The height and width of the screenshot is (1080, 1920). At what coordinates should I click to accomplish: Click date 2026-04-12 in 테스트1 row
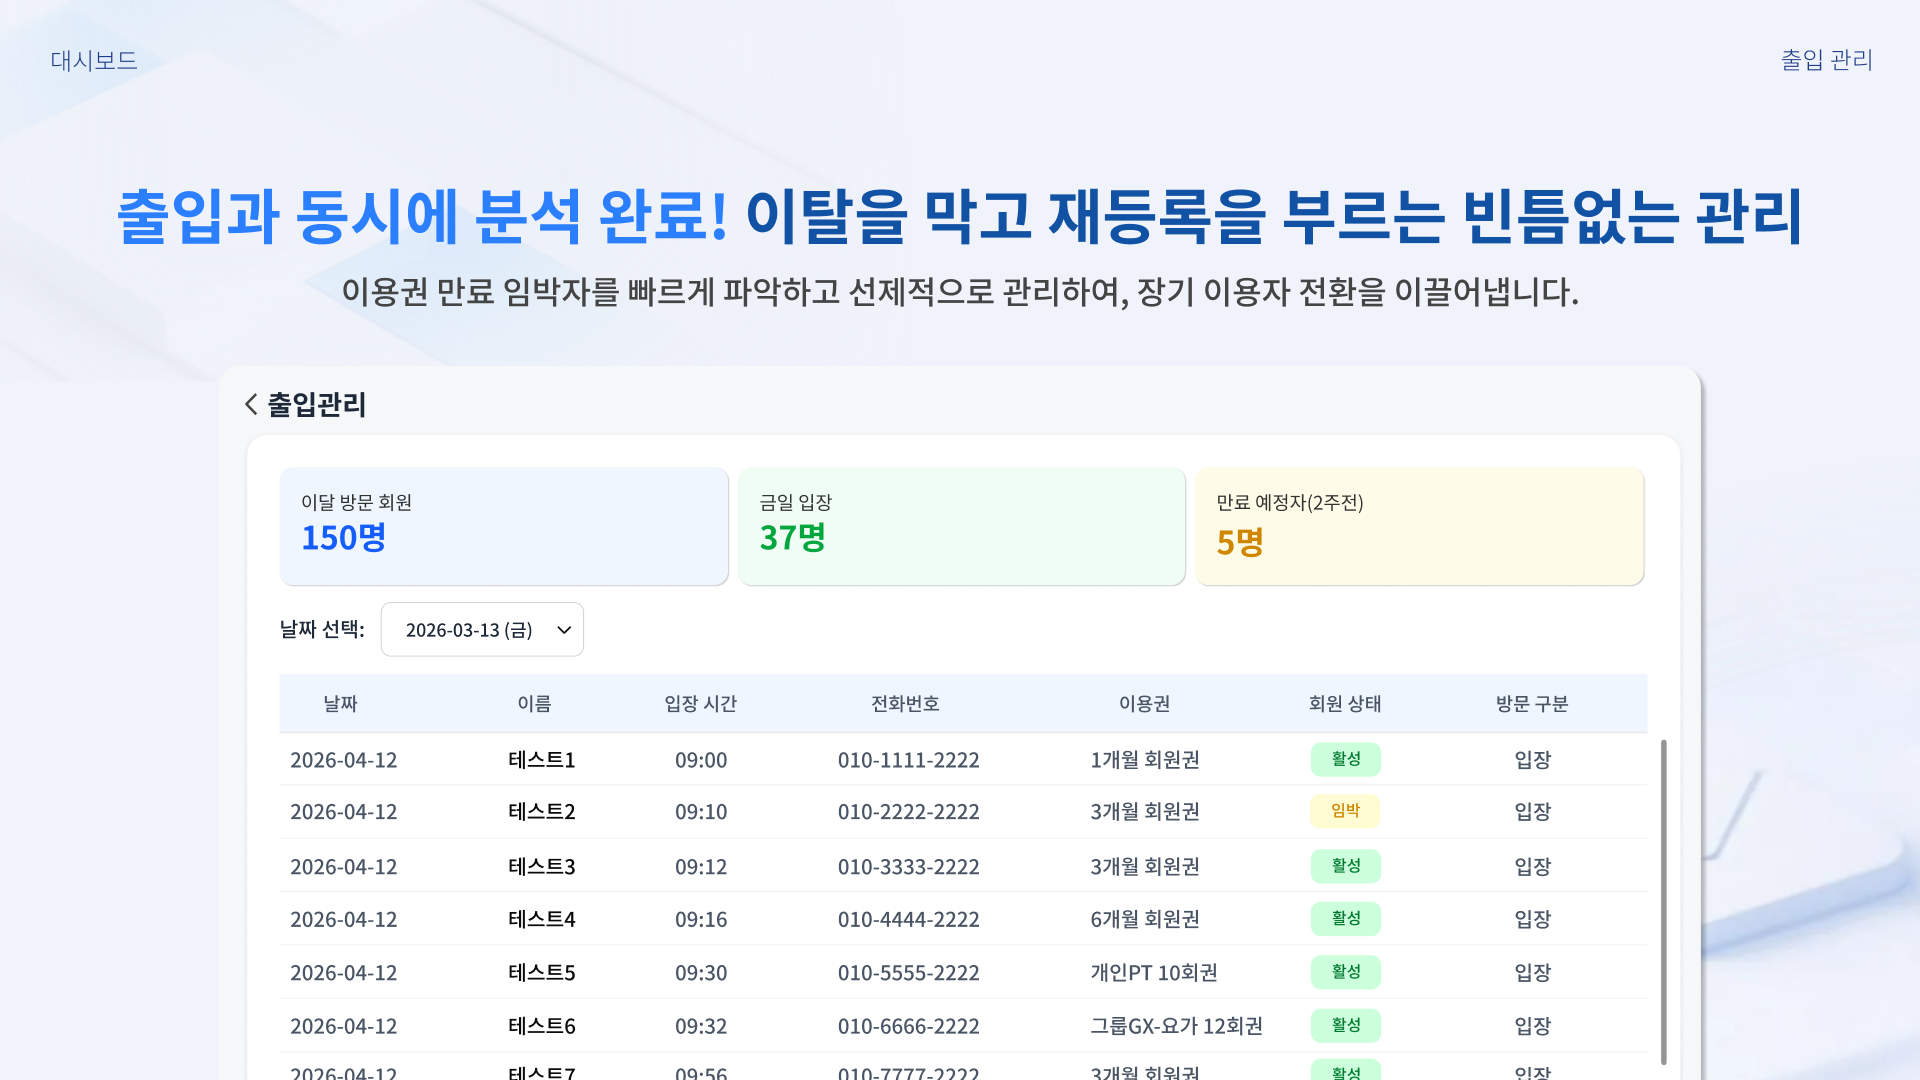(344, 760)
